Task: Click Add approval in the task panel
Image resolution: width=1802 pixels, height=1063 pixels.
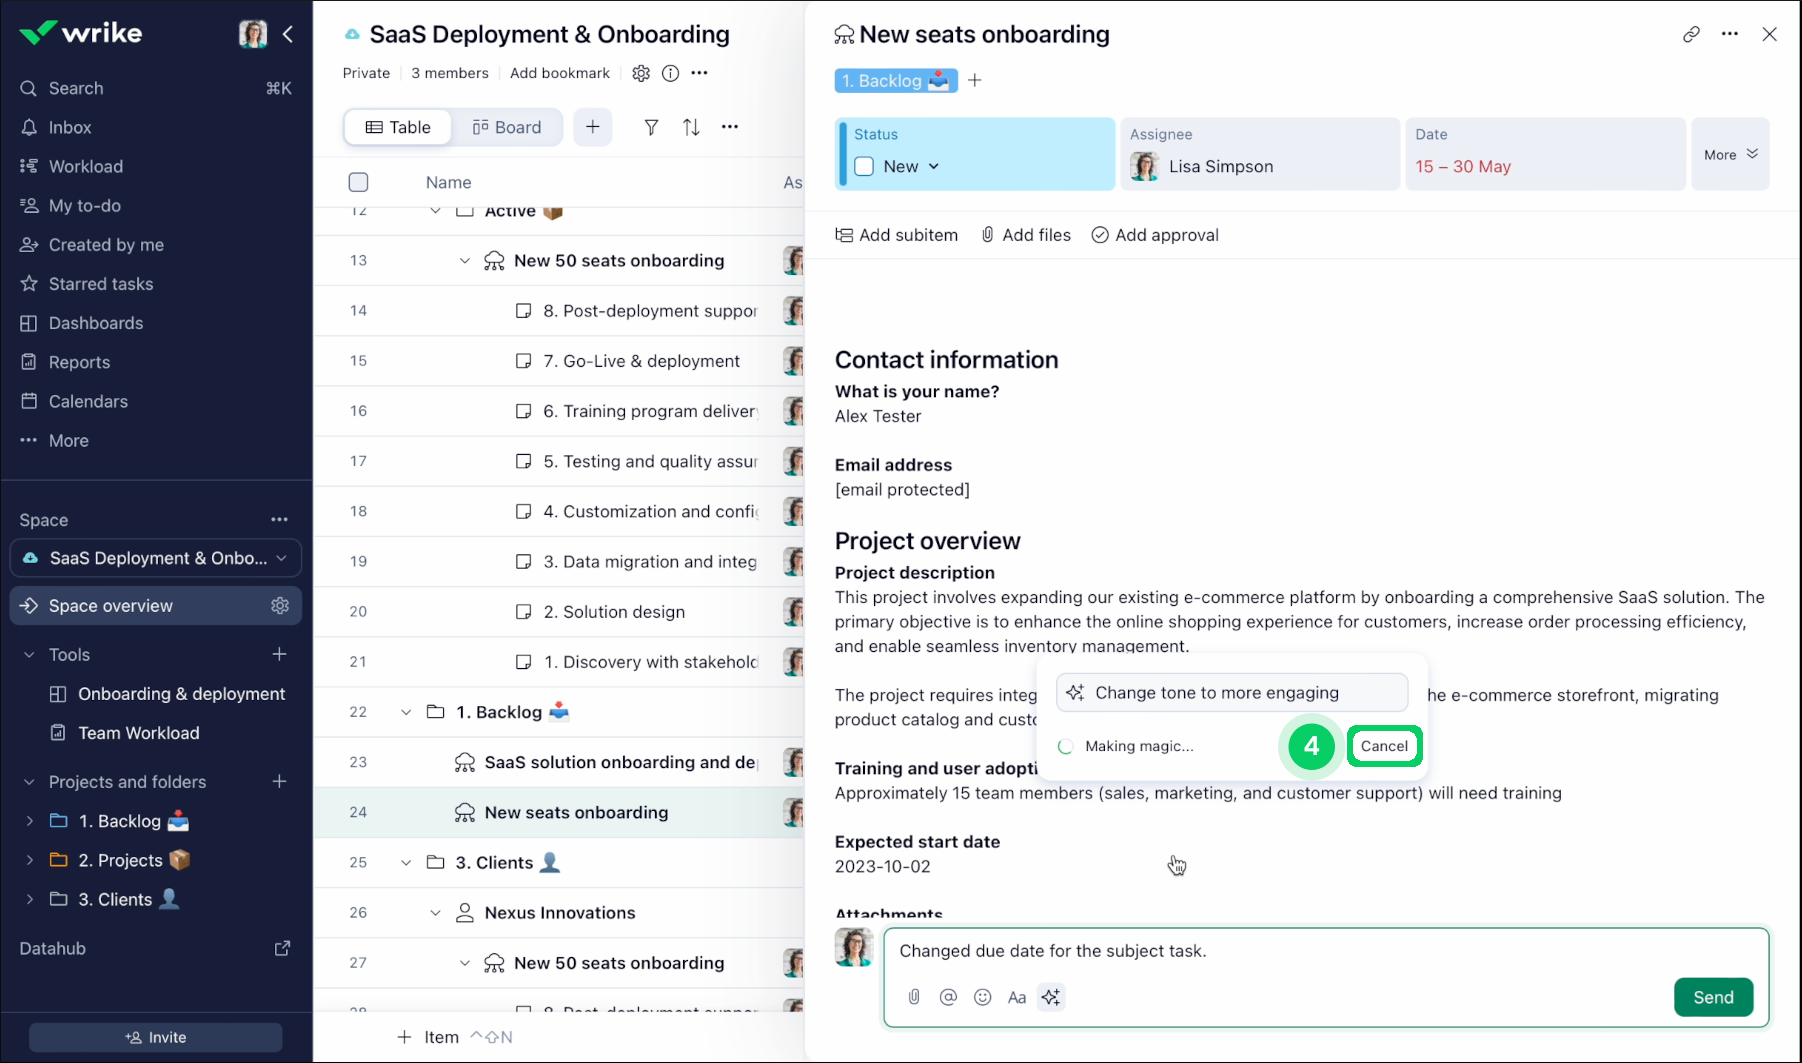Action: click(x=1155, y=235)
